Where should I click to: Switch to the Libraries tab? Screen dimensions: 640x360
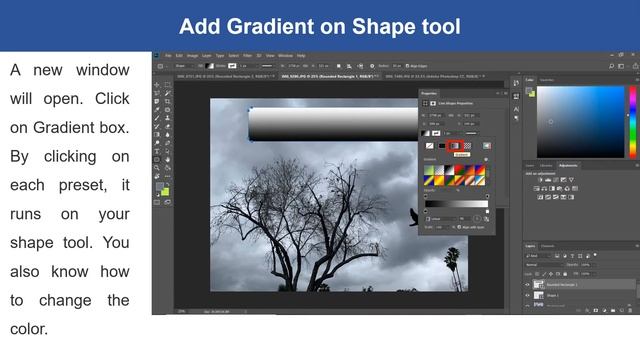click(x=546, y=166)
